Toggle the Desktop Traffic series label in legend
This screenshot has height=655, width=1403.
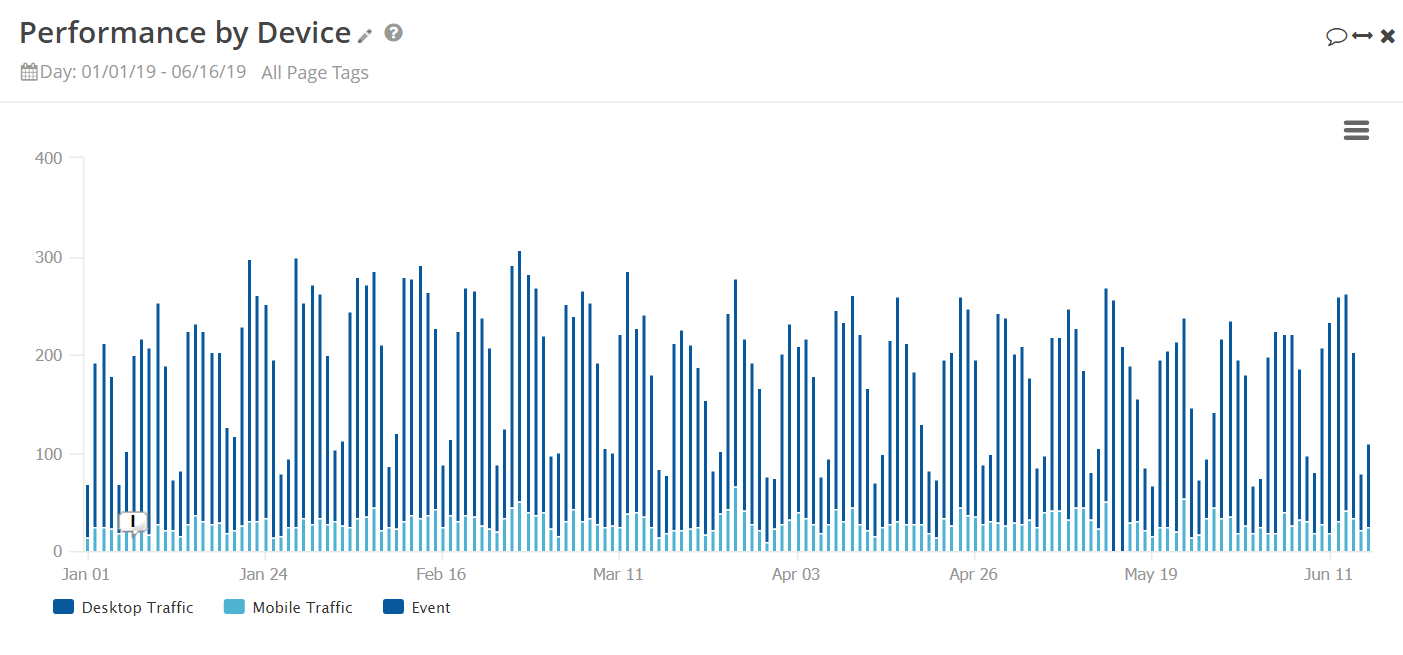138,607
